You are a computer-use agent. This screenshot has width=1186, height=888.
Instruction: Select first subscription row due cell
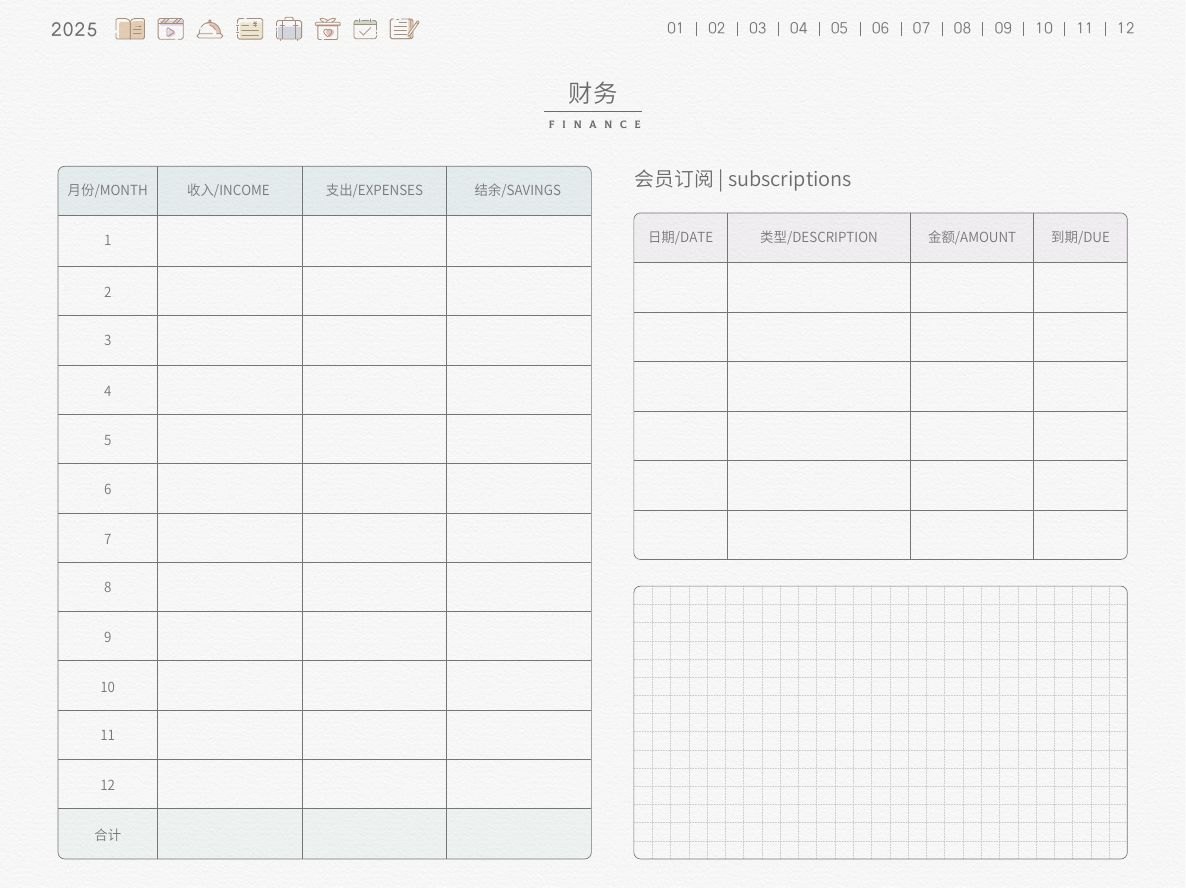coord(1080,287)
